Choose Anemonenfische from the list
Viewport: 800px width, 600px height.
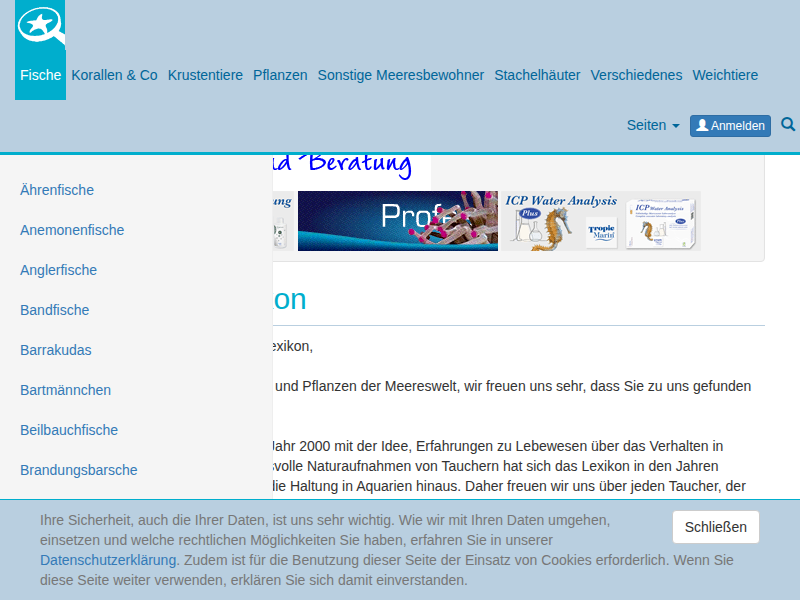[x=72, y=230]
